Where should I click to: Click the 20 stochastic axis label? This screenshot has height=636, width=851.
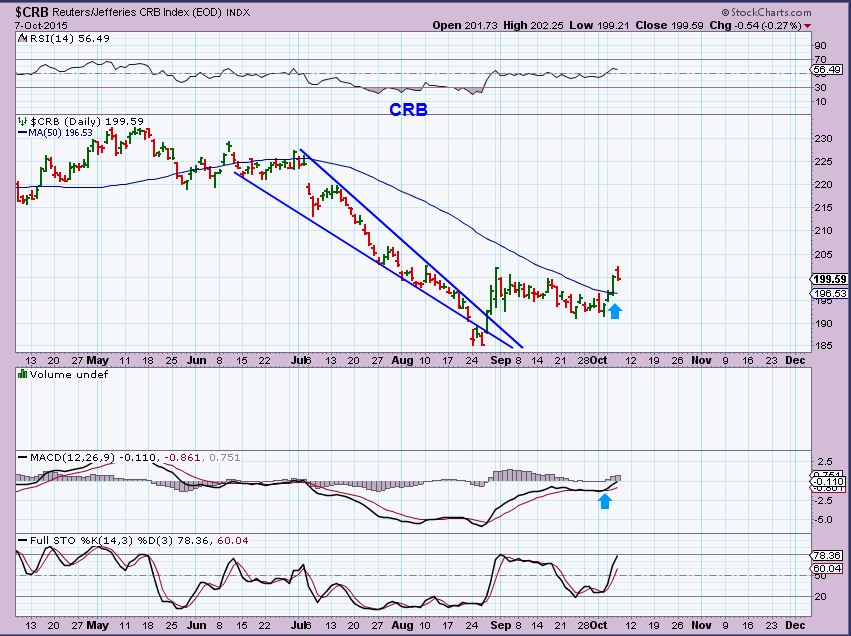click(821, 596)
